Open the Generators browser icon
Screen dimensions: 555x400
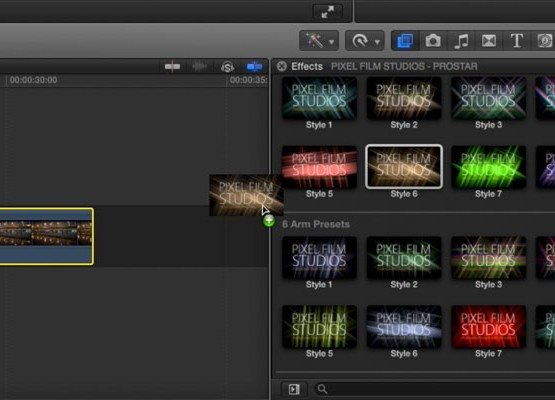tap(544, 41)
